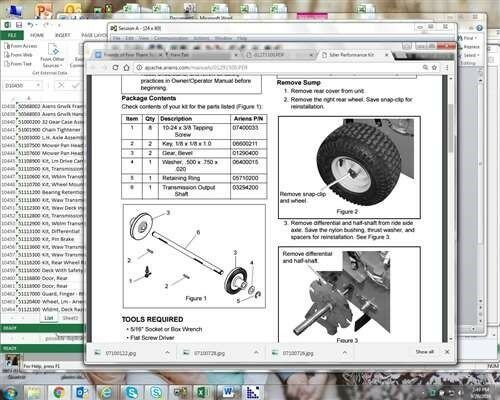Open the Excel application icon menu

point(8,25)
